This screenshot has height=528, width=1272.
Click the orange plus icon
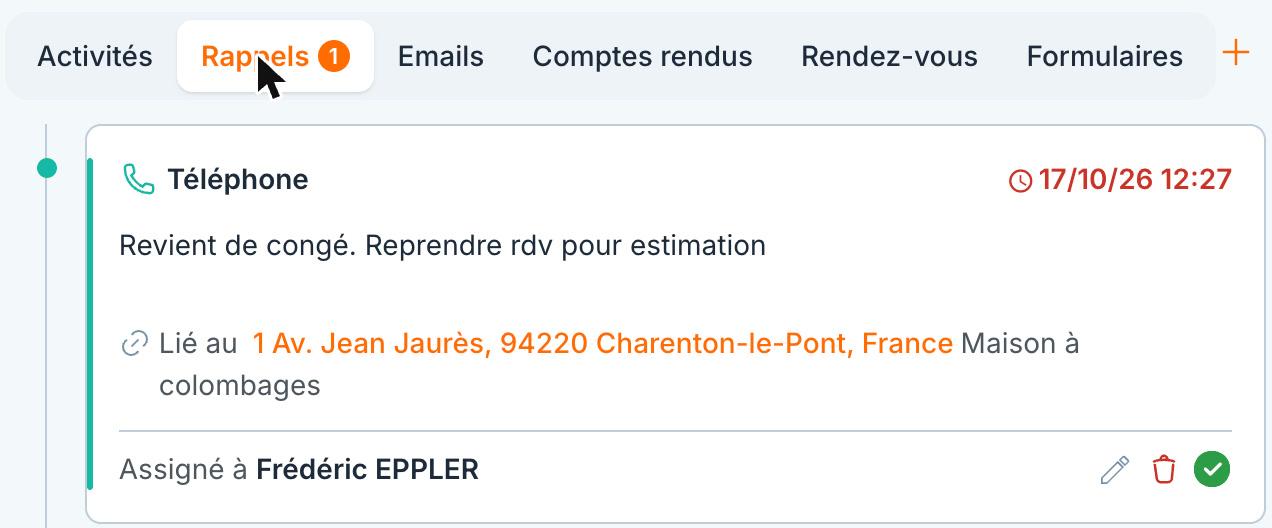[1236, 53]
